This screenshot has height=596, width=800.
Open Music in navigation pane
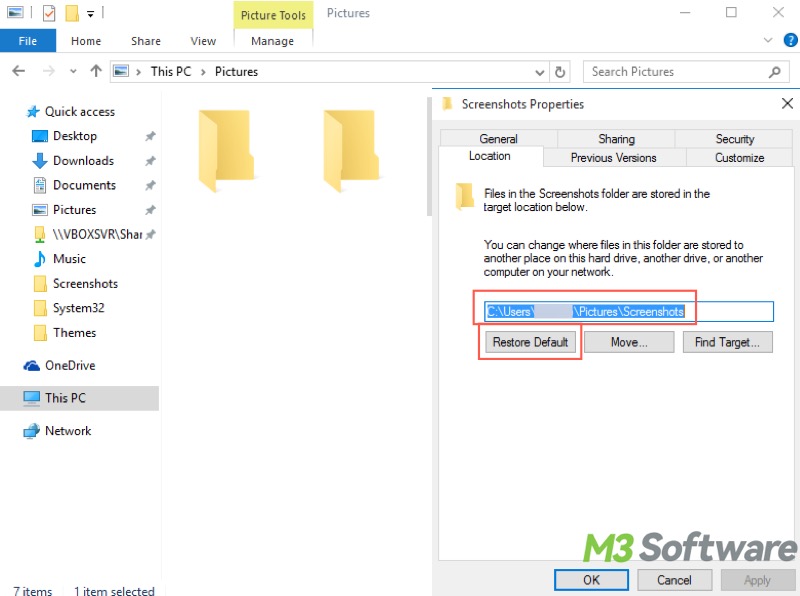pyautogui.click(x=69, y=259)
